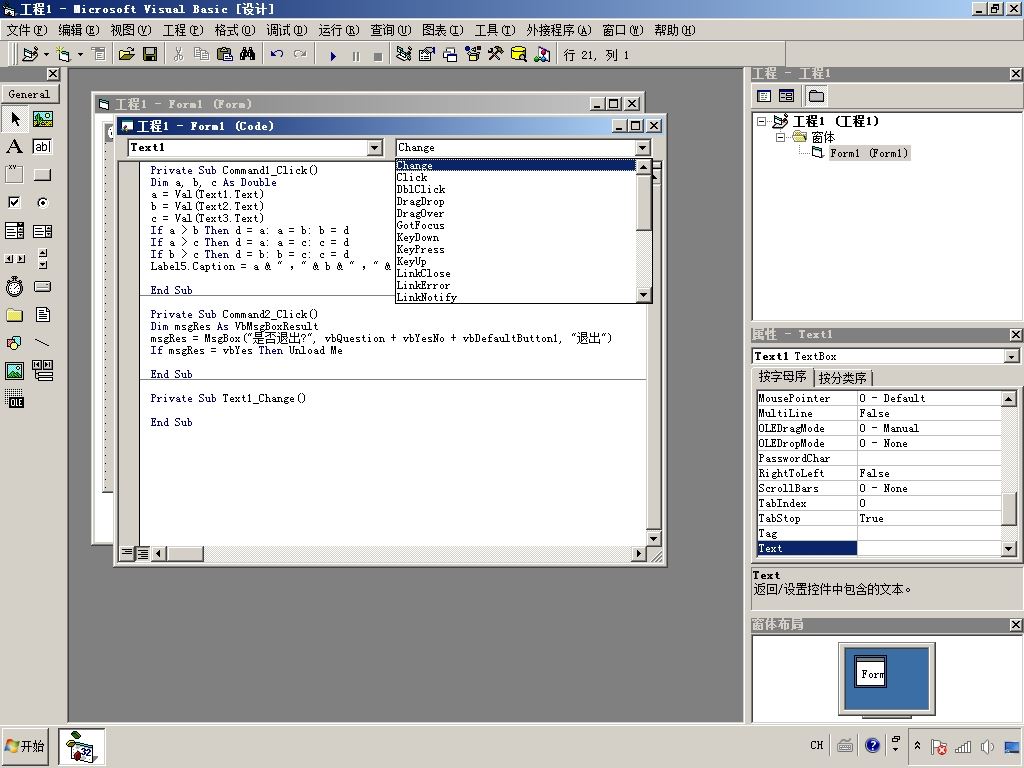This screenshot has height=768, width=1024.
Task: Click the Find binoculars icon
Action: click(248, 54)
